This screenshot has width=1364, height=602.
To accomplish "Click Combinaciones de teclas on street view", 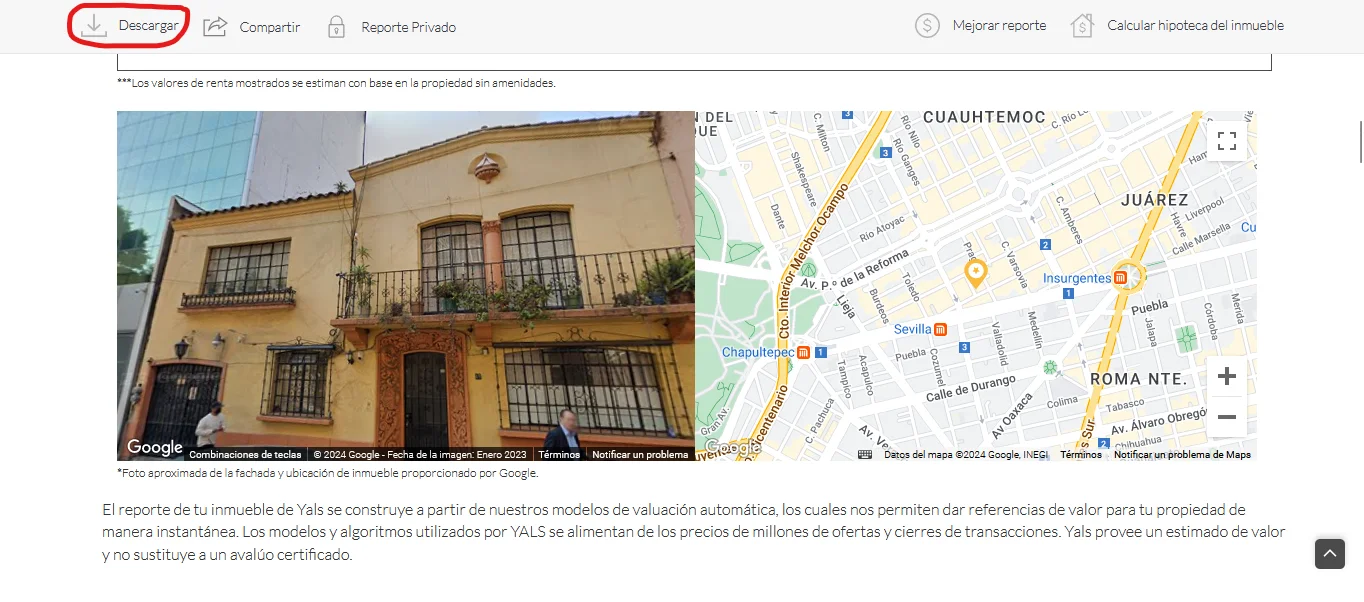I will pyautogui.click(x=245, y=455).
